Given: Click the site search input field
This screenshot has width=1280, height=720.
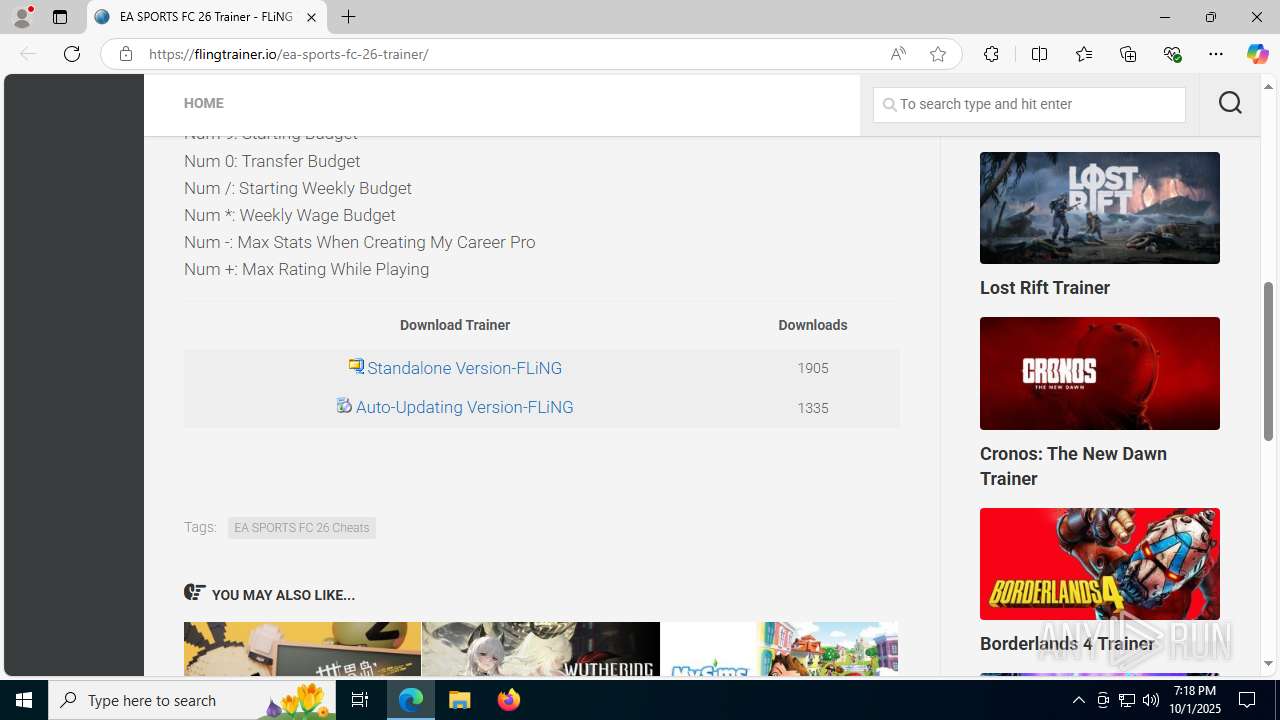Looking at the screenshot, I should click(x=1029, y=104).
